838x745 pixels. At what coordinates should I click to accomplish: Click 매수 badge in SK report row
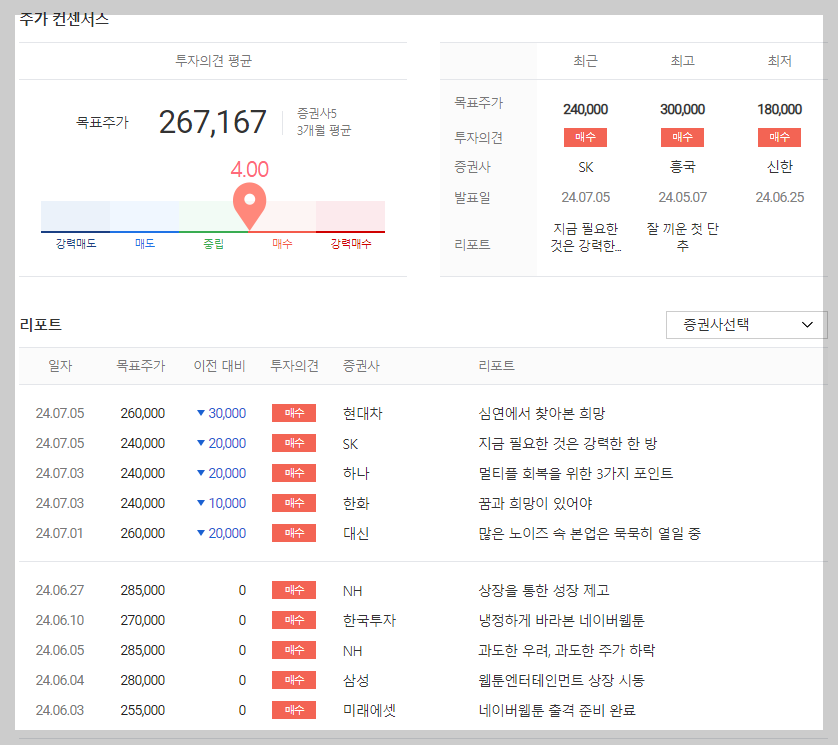coord(294,443)
